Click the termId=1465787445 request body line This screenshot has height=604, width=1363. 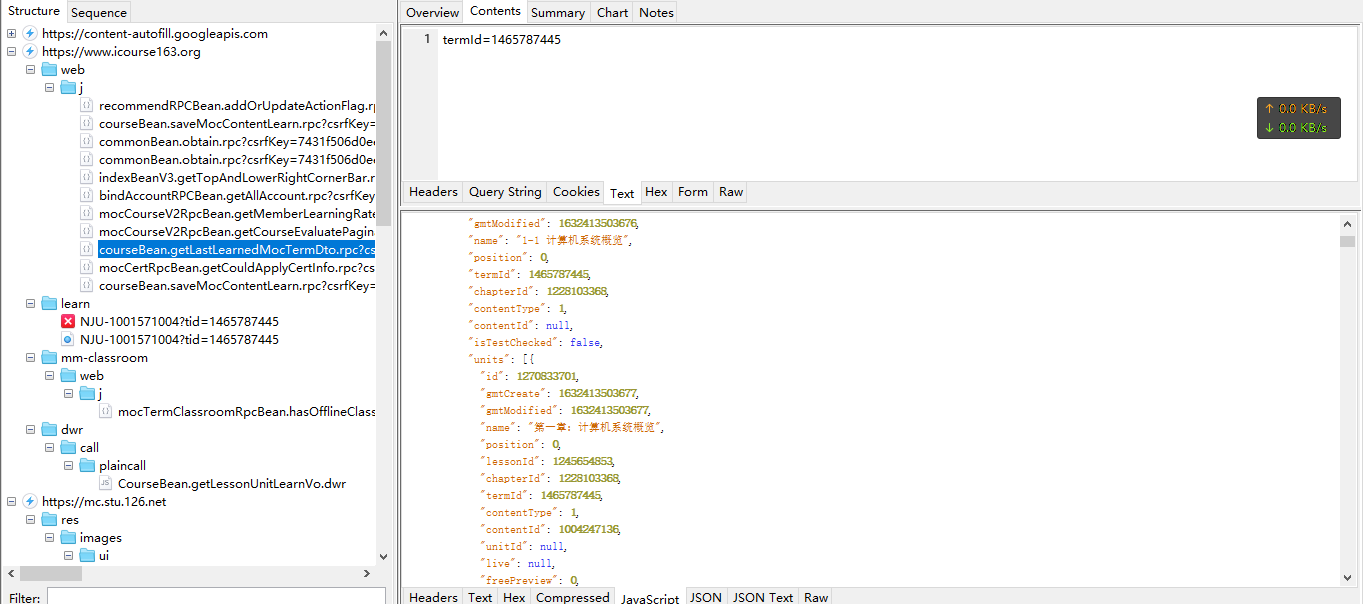point(501,40)
